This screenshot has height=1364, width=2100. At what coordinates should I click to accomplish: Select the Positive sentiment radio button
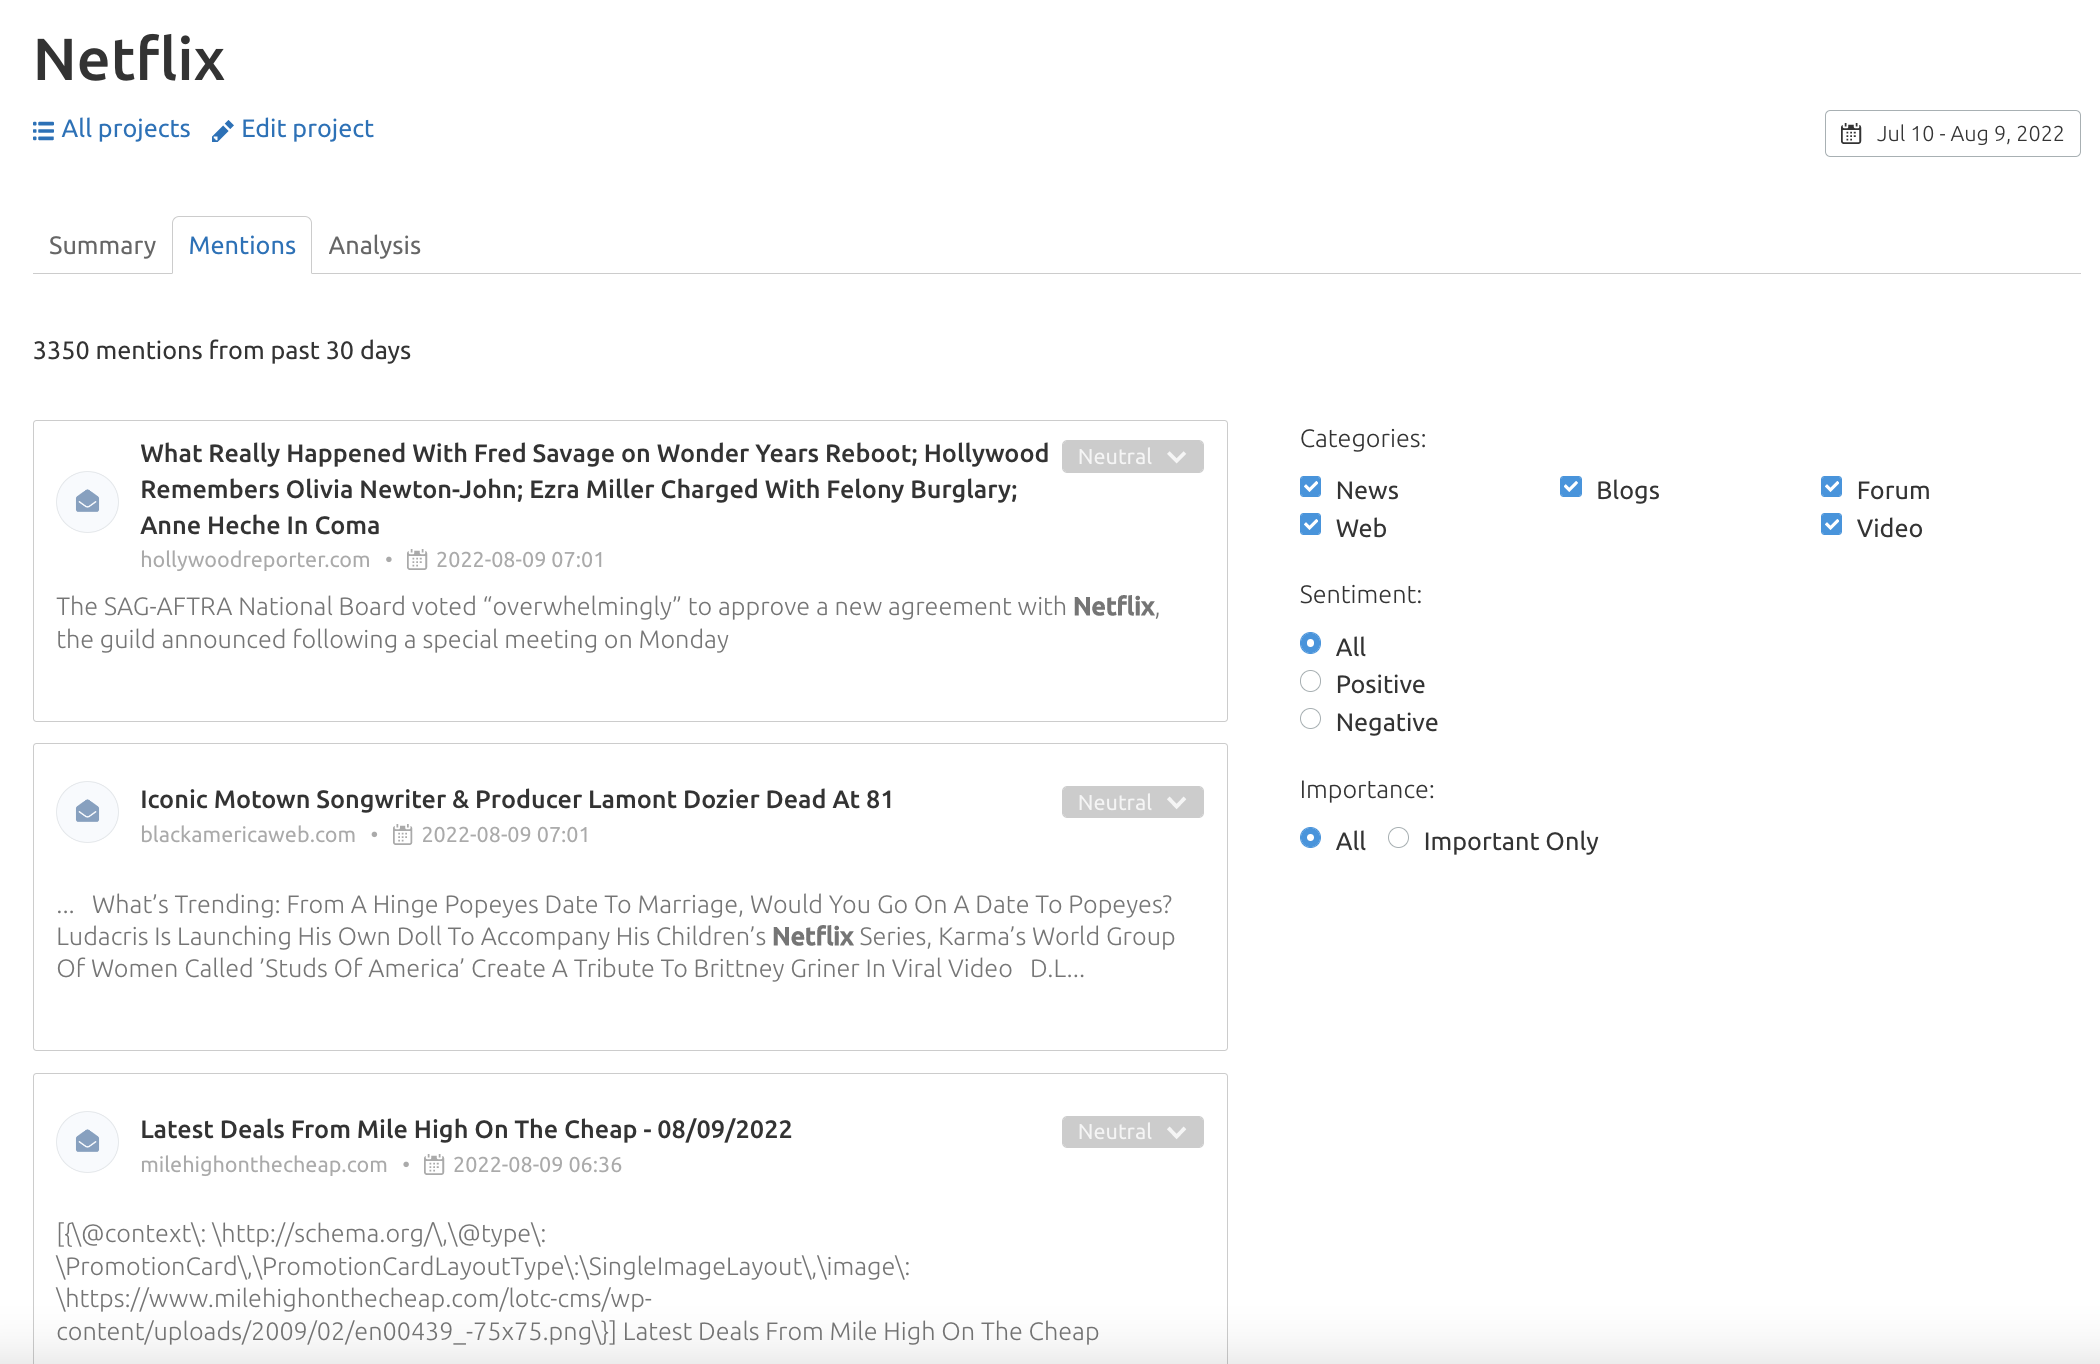click(1310, 683)
